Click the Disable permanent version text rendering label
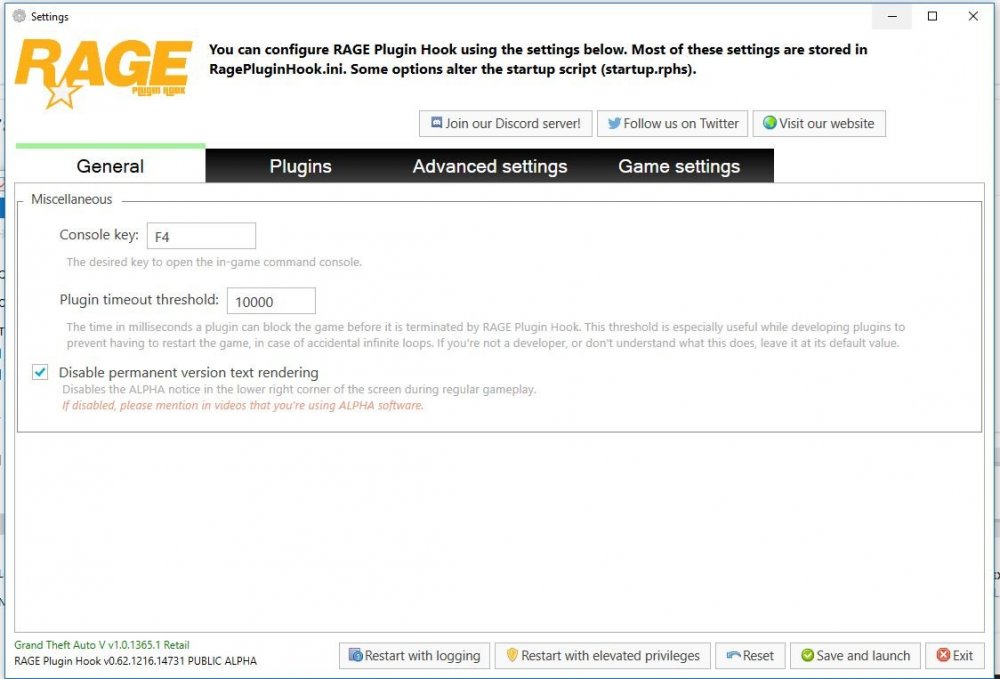This screenshot has height=679, width=1000. pos(189,372)
